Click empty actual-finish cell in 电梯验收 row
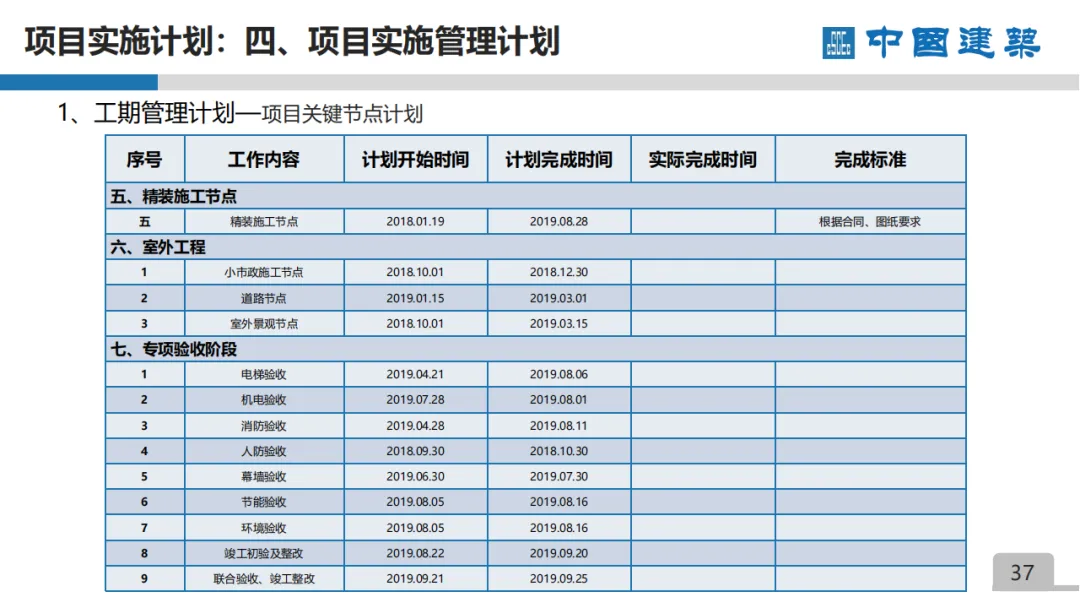 (x=703, y=375)
